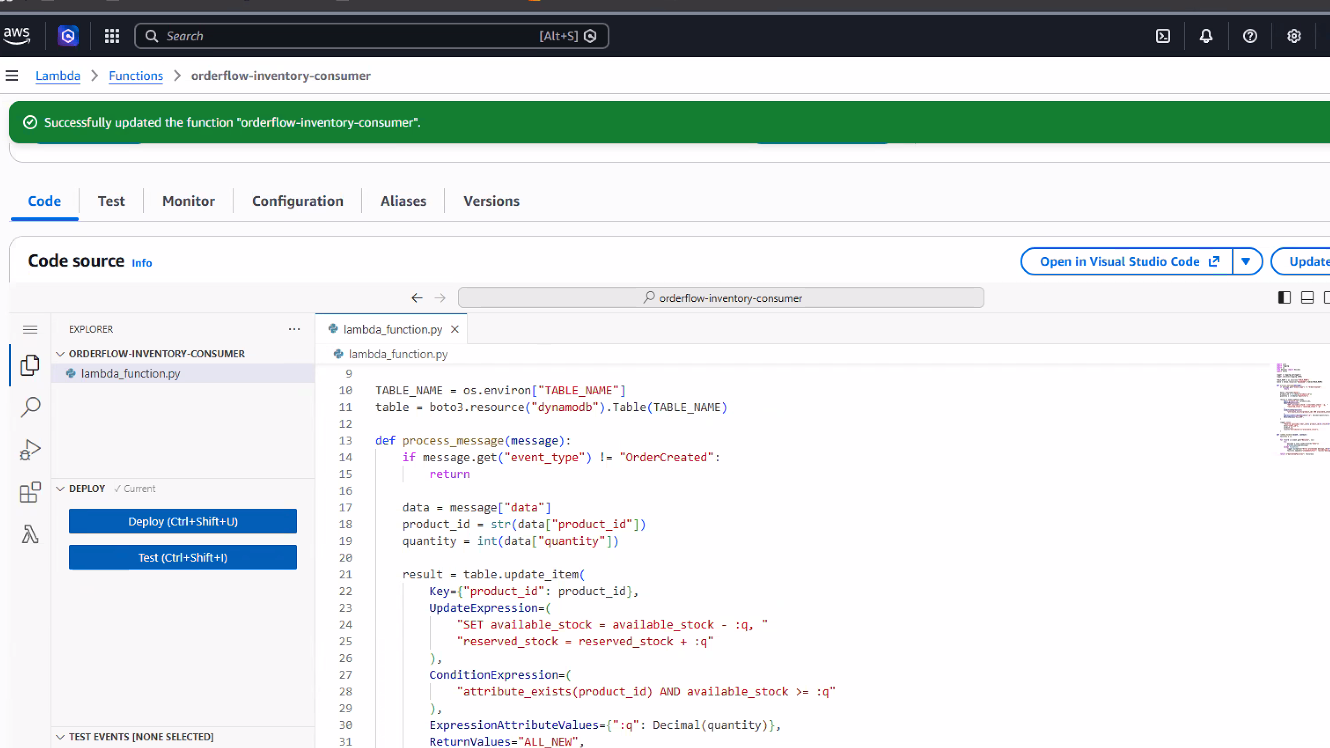Open the Search icon in activity bar
Image resolution: width=1330 pixels, height=748 pixels.
click(30, 407)
